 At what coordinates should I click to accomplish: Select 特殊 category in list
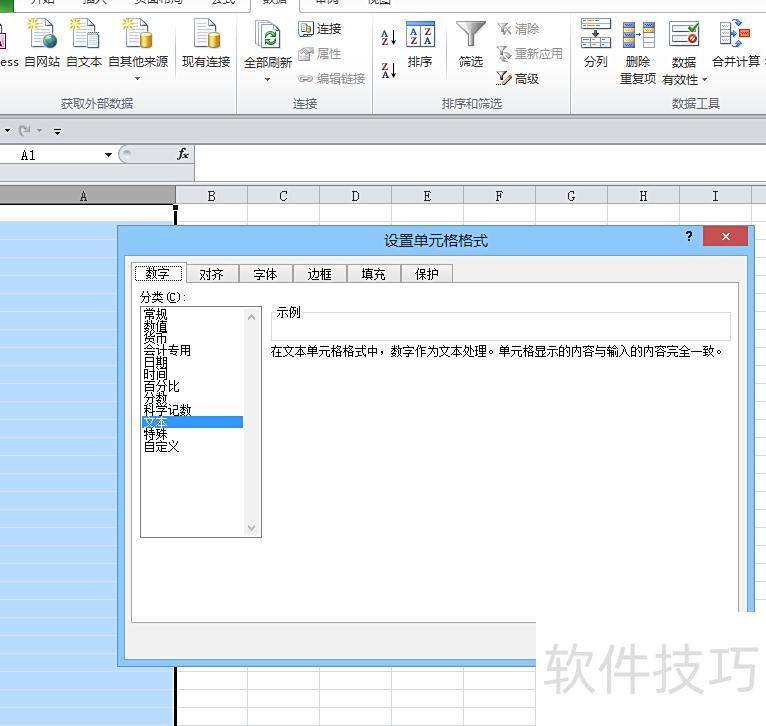point(192,434)
